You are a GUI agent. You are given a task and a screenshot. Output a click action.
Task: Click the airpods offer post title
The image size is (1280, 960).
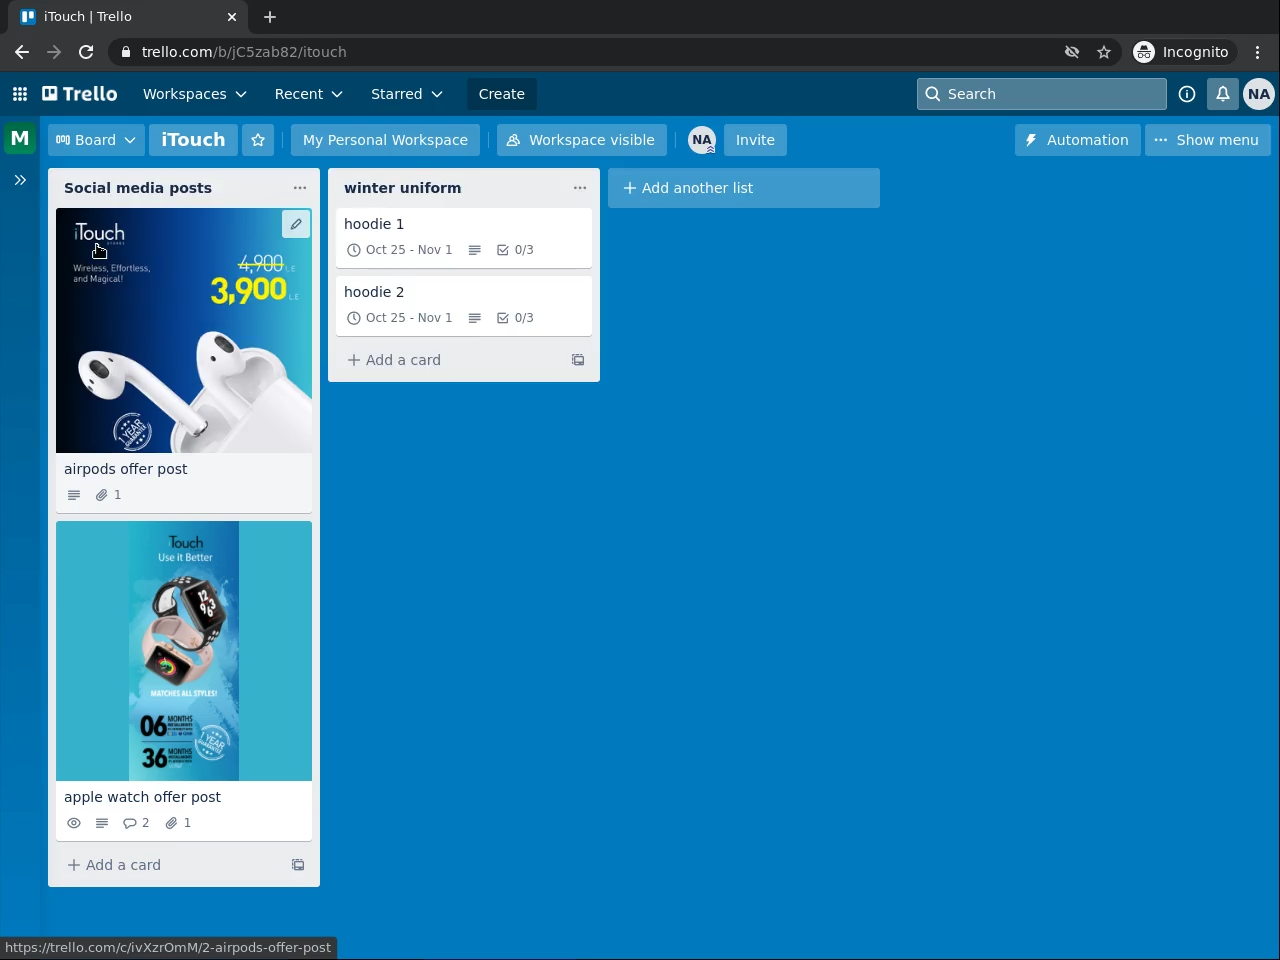coord(126,469)
